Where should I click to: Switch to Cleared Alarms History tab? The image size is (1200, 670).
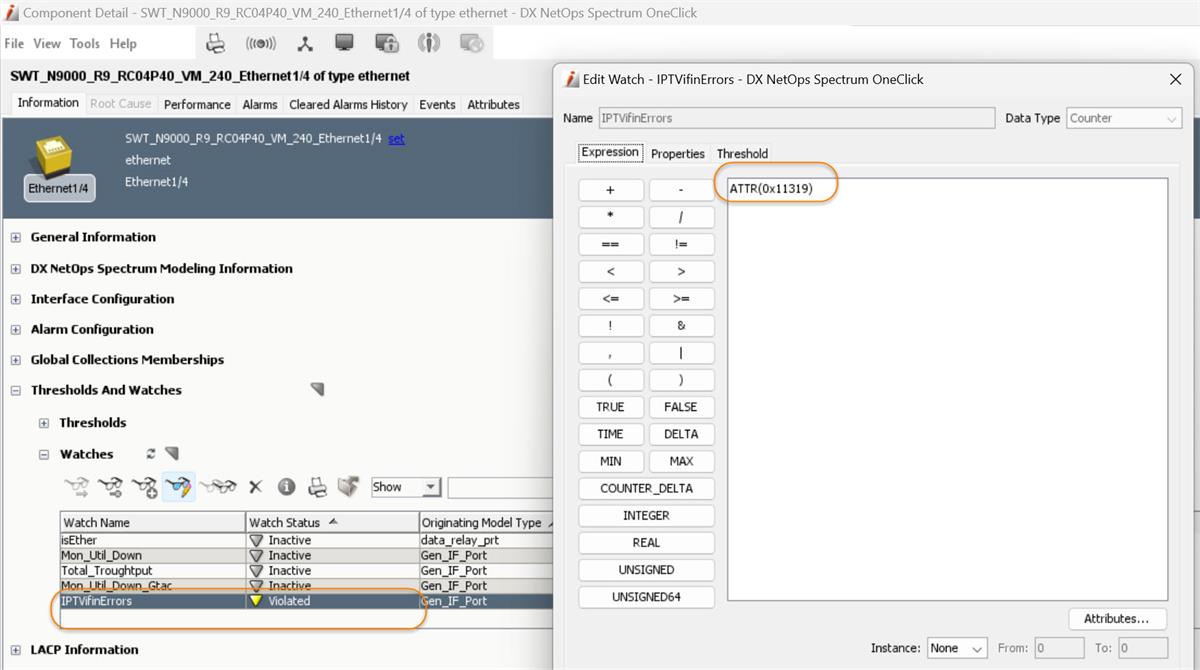coord(348,104)
